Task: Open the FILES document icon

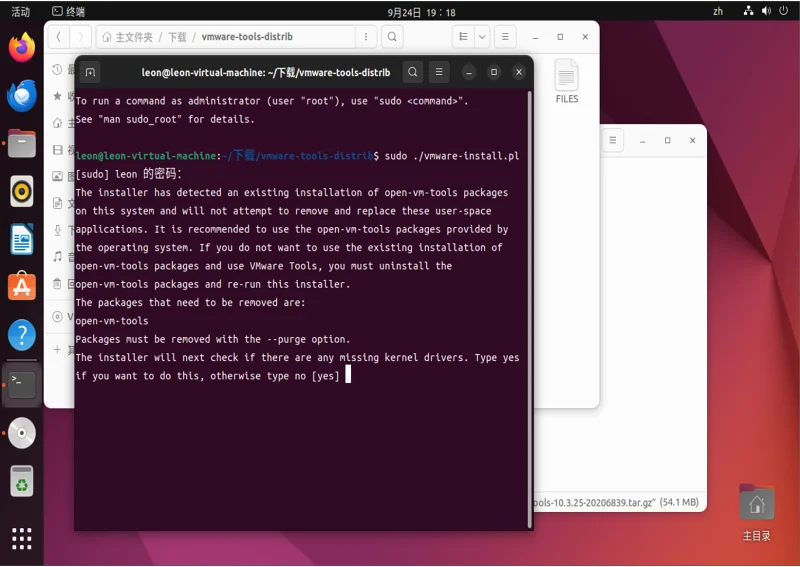Action: 566,82
